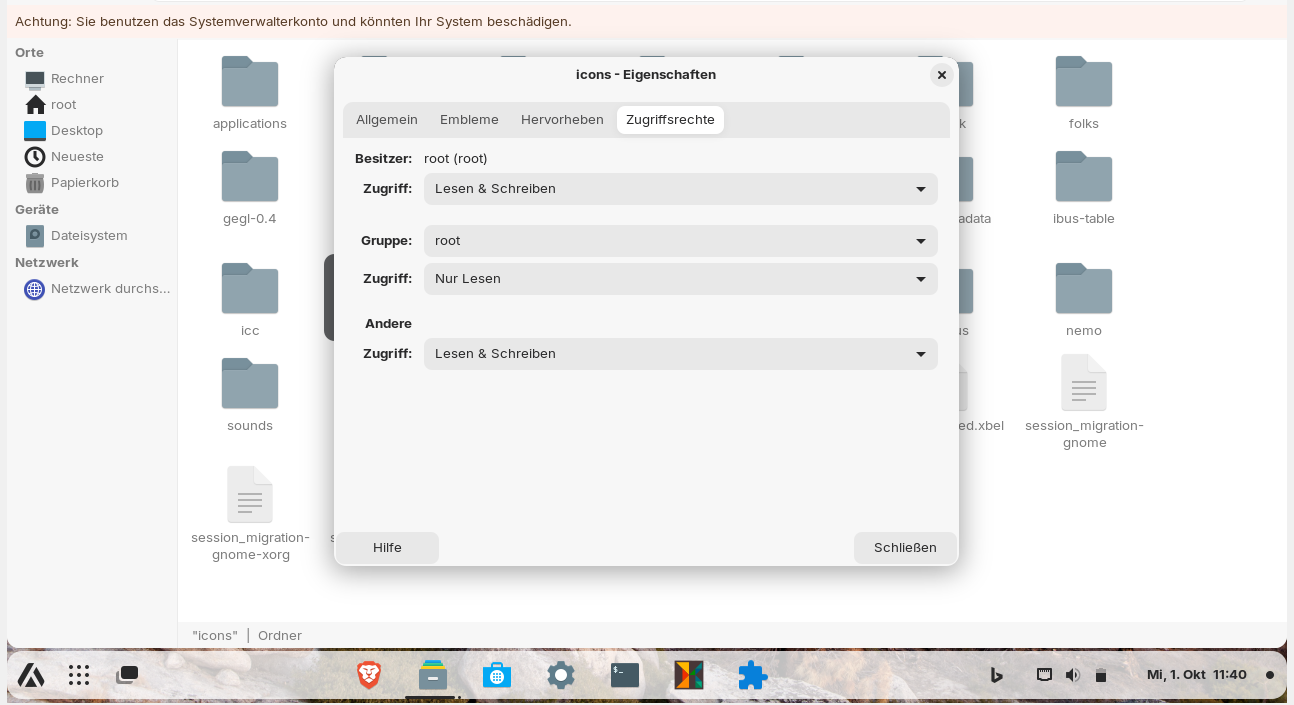The height and width of the screenshot is (705, 1294).
Task: Click the Schließen button
Action: 905,548
